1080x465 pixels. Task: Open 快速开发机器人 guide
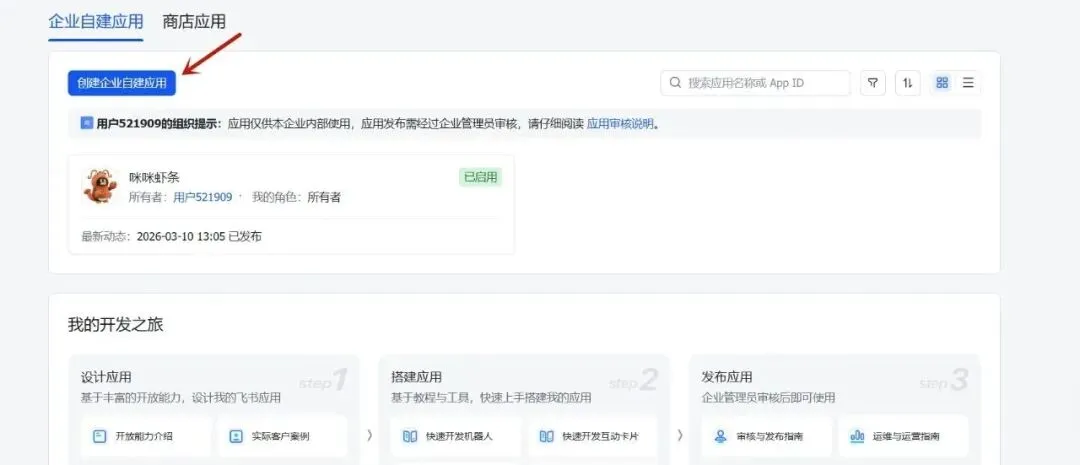tap(455, 436)
